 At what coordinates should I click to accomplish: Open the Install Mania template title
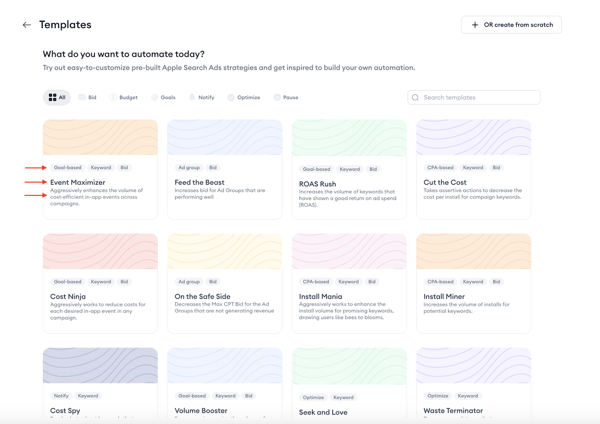click(x=321, y=297)
